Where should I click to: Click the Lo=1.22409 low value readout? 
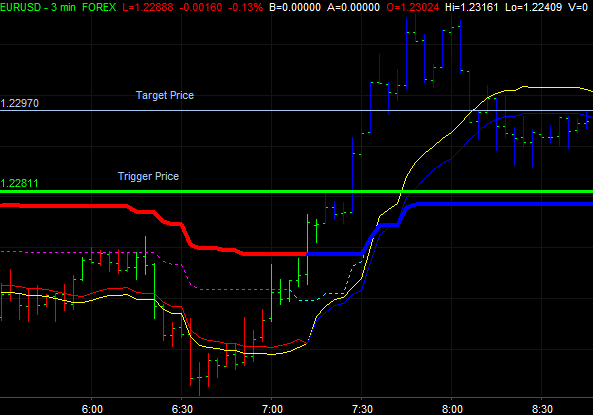click(534, 7)
